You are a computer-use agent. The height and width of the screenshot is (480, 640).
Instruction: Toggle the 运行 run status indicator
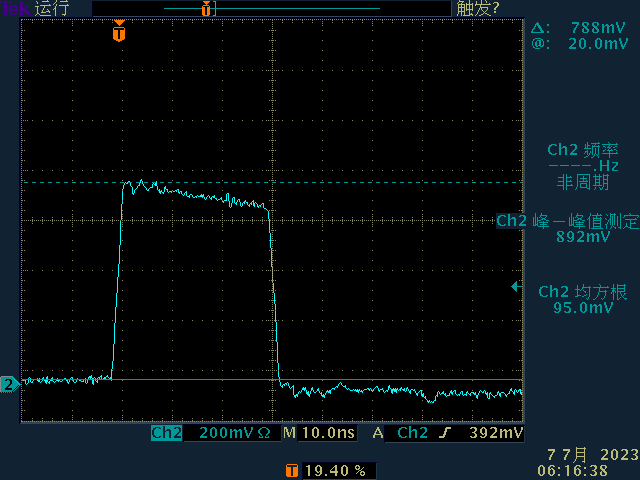click(52, 8)
